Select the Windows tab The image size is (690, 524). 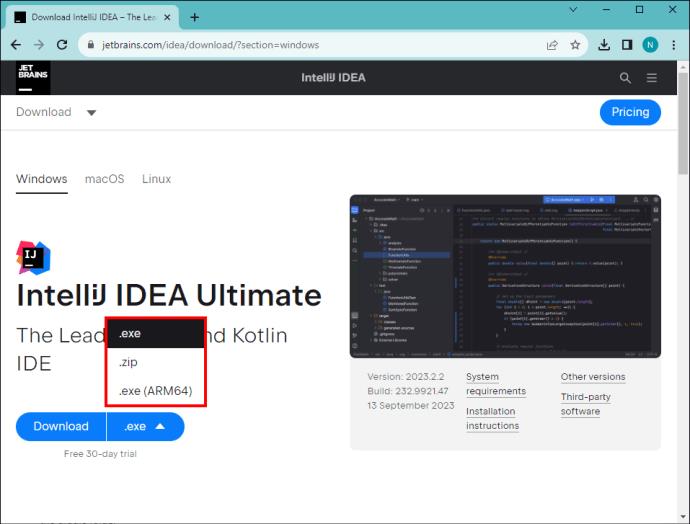pos(42,180)
